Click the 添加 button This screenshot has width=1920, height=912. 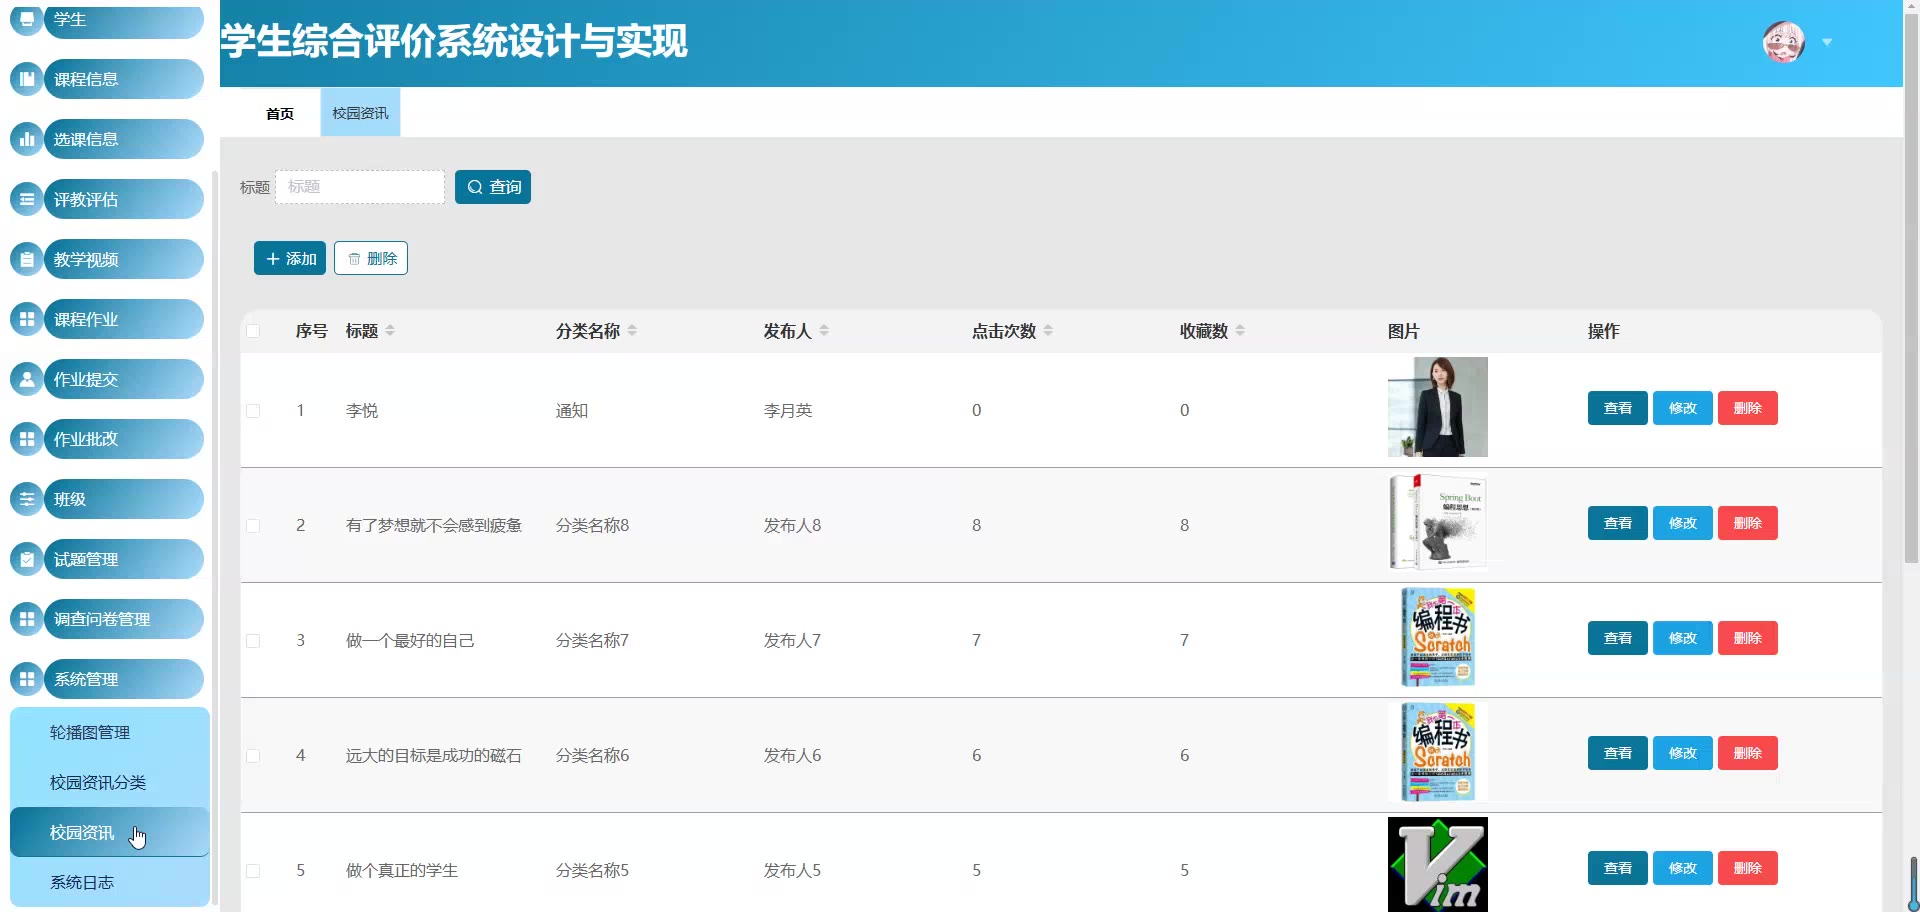290,258
